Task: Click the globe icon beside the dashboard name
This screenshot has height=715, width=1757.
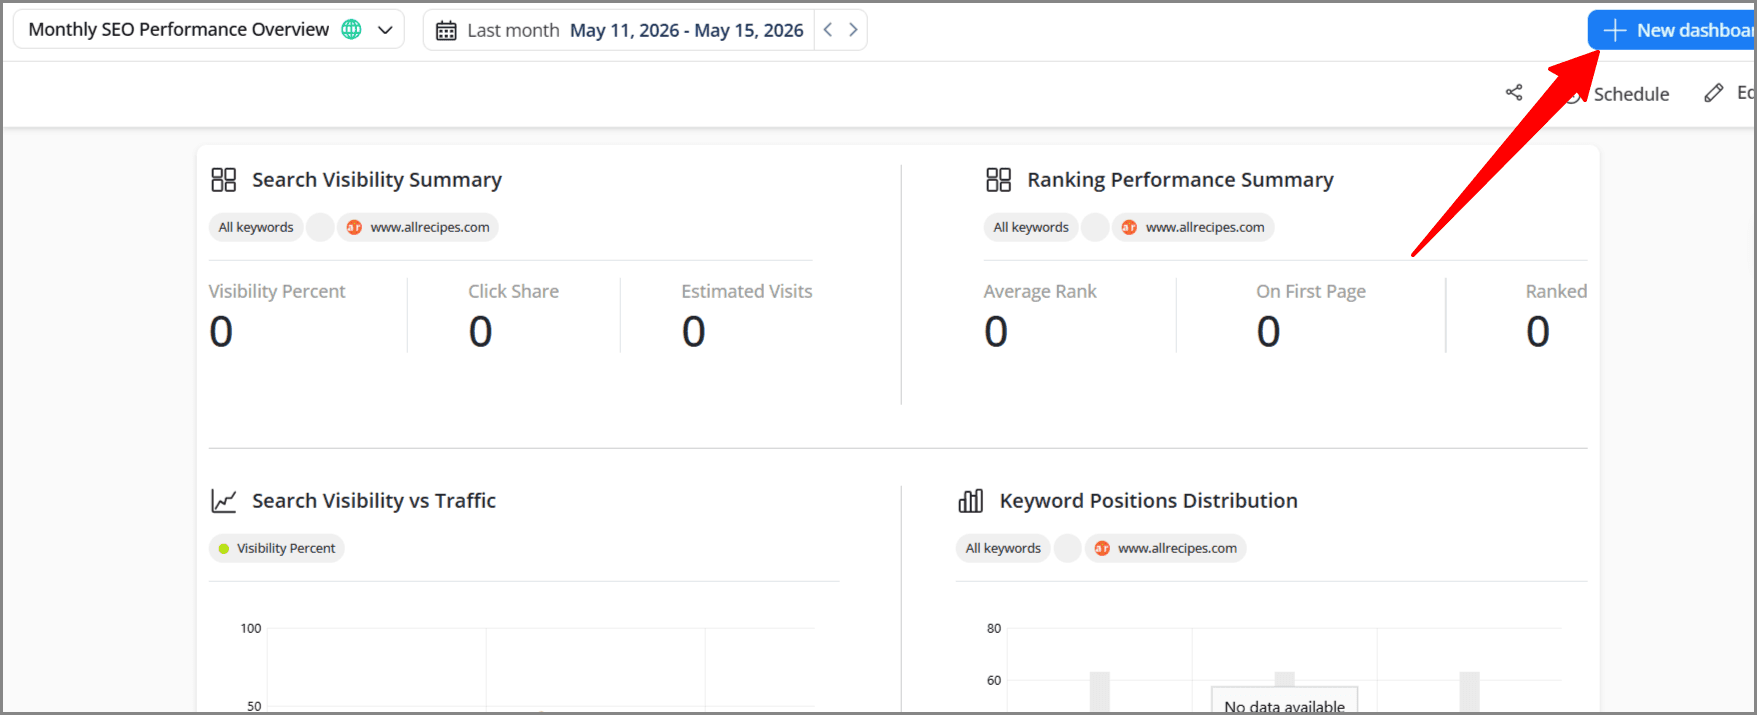Action: point(351,30)
